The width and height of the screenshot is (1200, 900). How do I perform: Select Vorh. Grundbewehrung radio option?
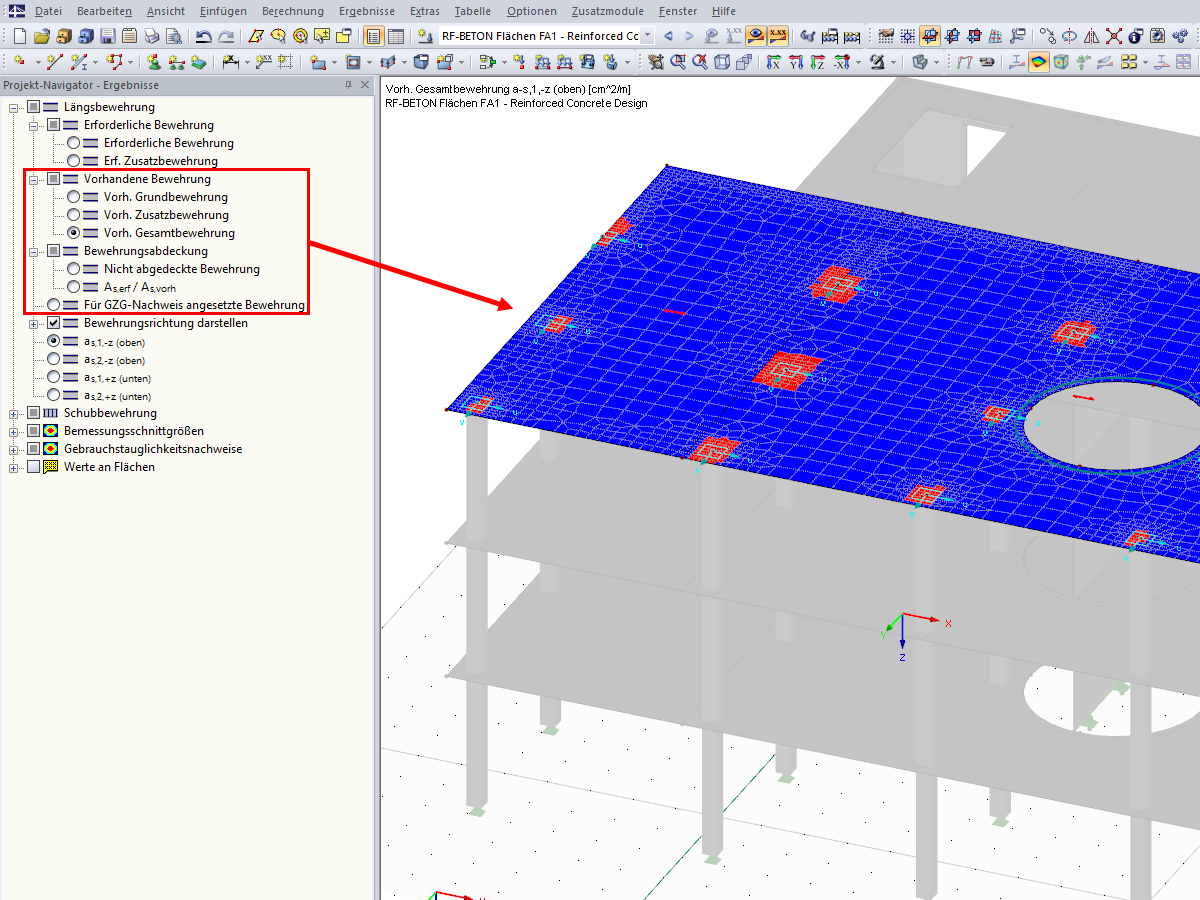[73, 197]
